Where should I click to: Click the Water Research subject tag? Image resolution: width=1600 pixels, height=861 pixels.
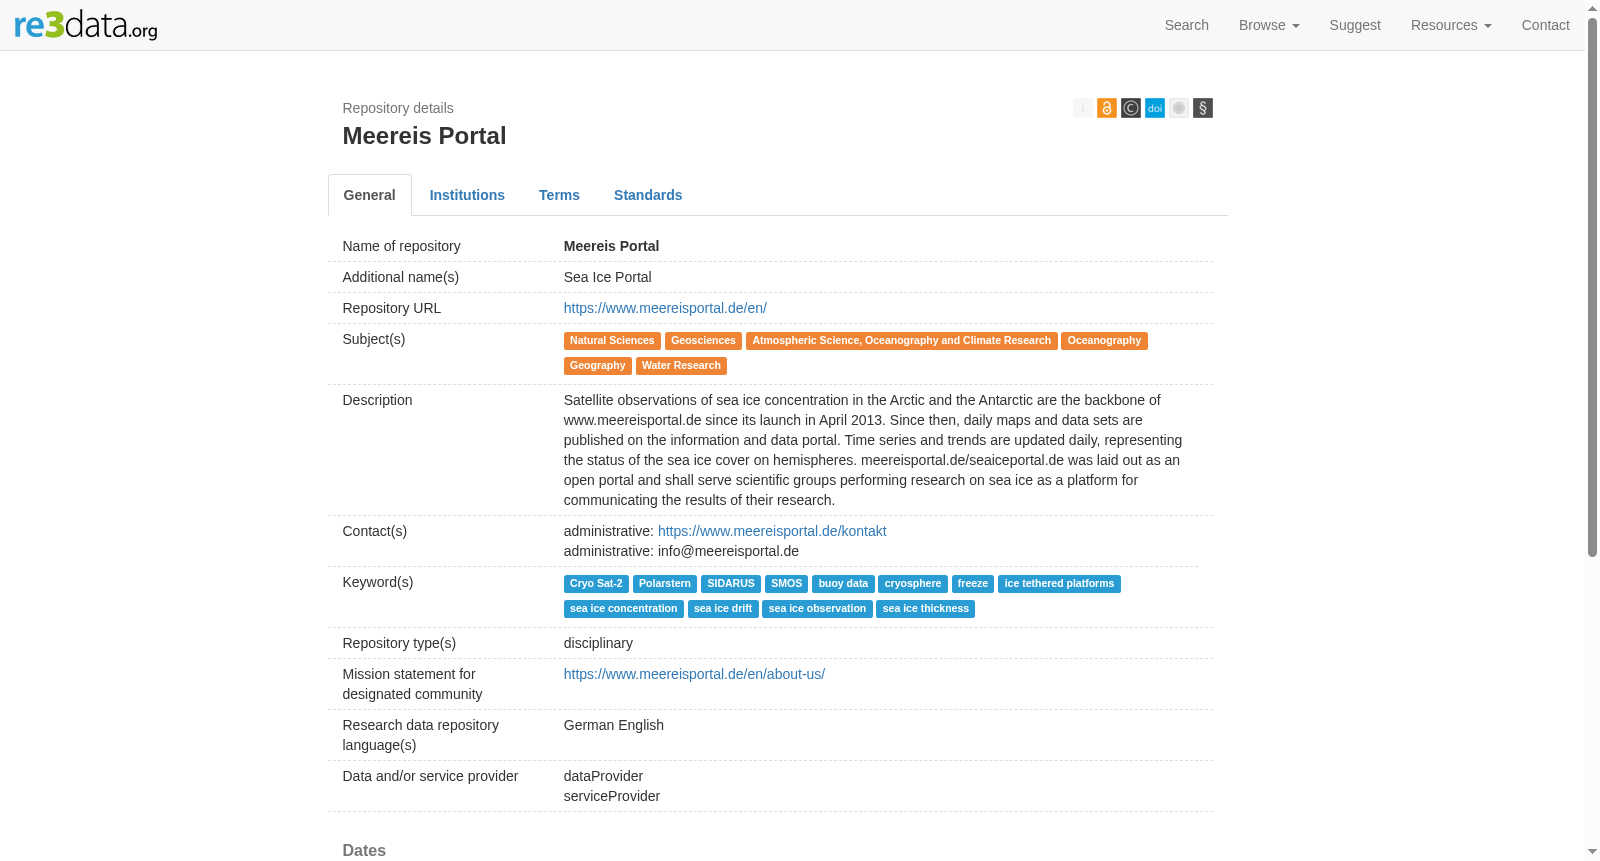[x=681, y=366]
